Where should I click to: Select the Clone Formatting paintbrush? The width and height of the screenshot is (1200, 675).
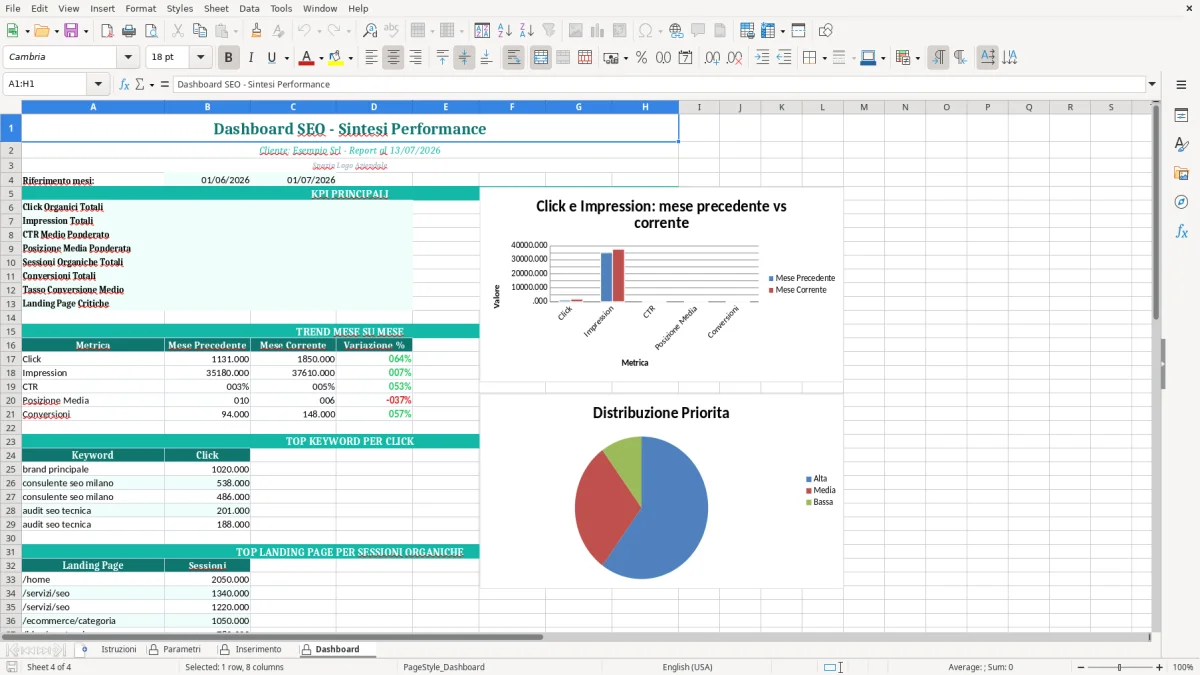(x=256, y=31)
